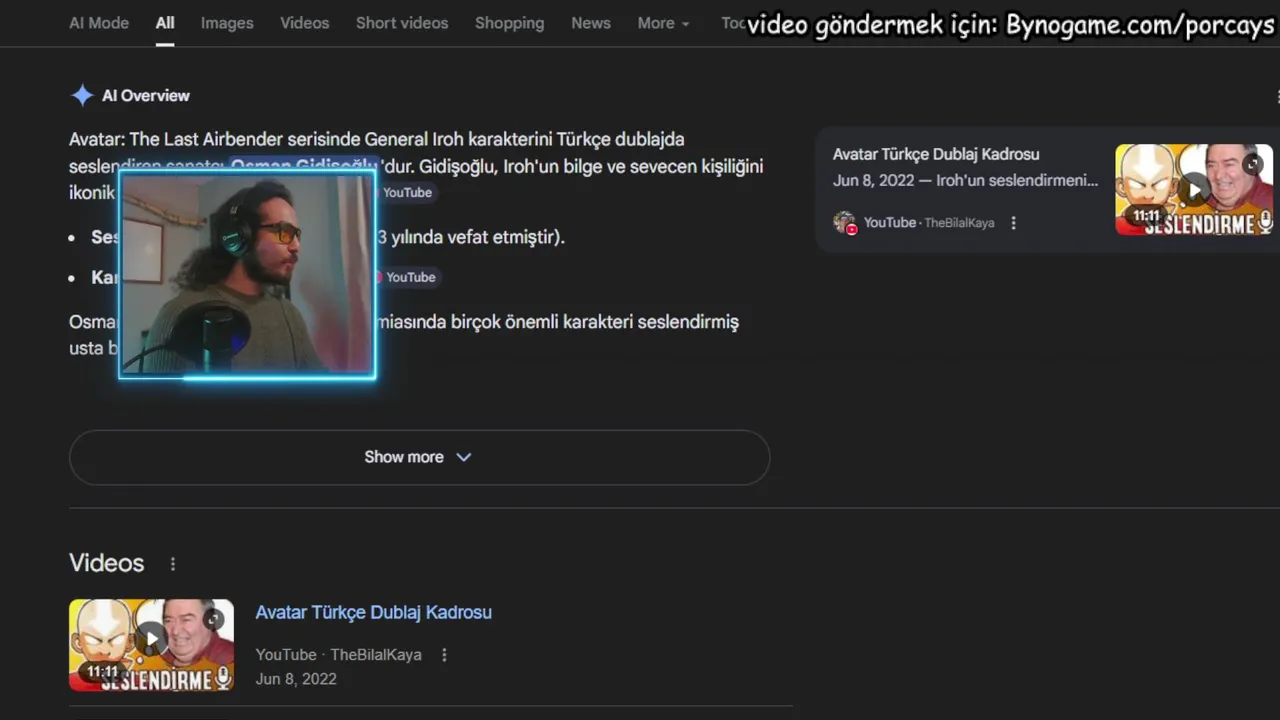Open options menu on TheBilalKaya sidebar card
The height and width of the screenshot is (720, 1280).
(x=1013, y=223)
